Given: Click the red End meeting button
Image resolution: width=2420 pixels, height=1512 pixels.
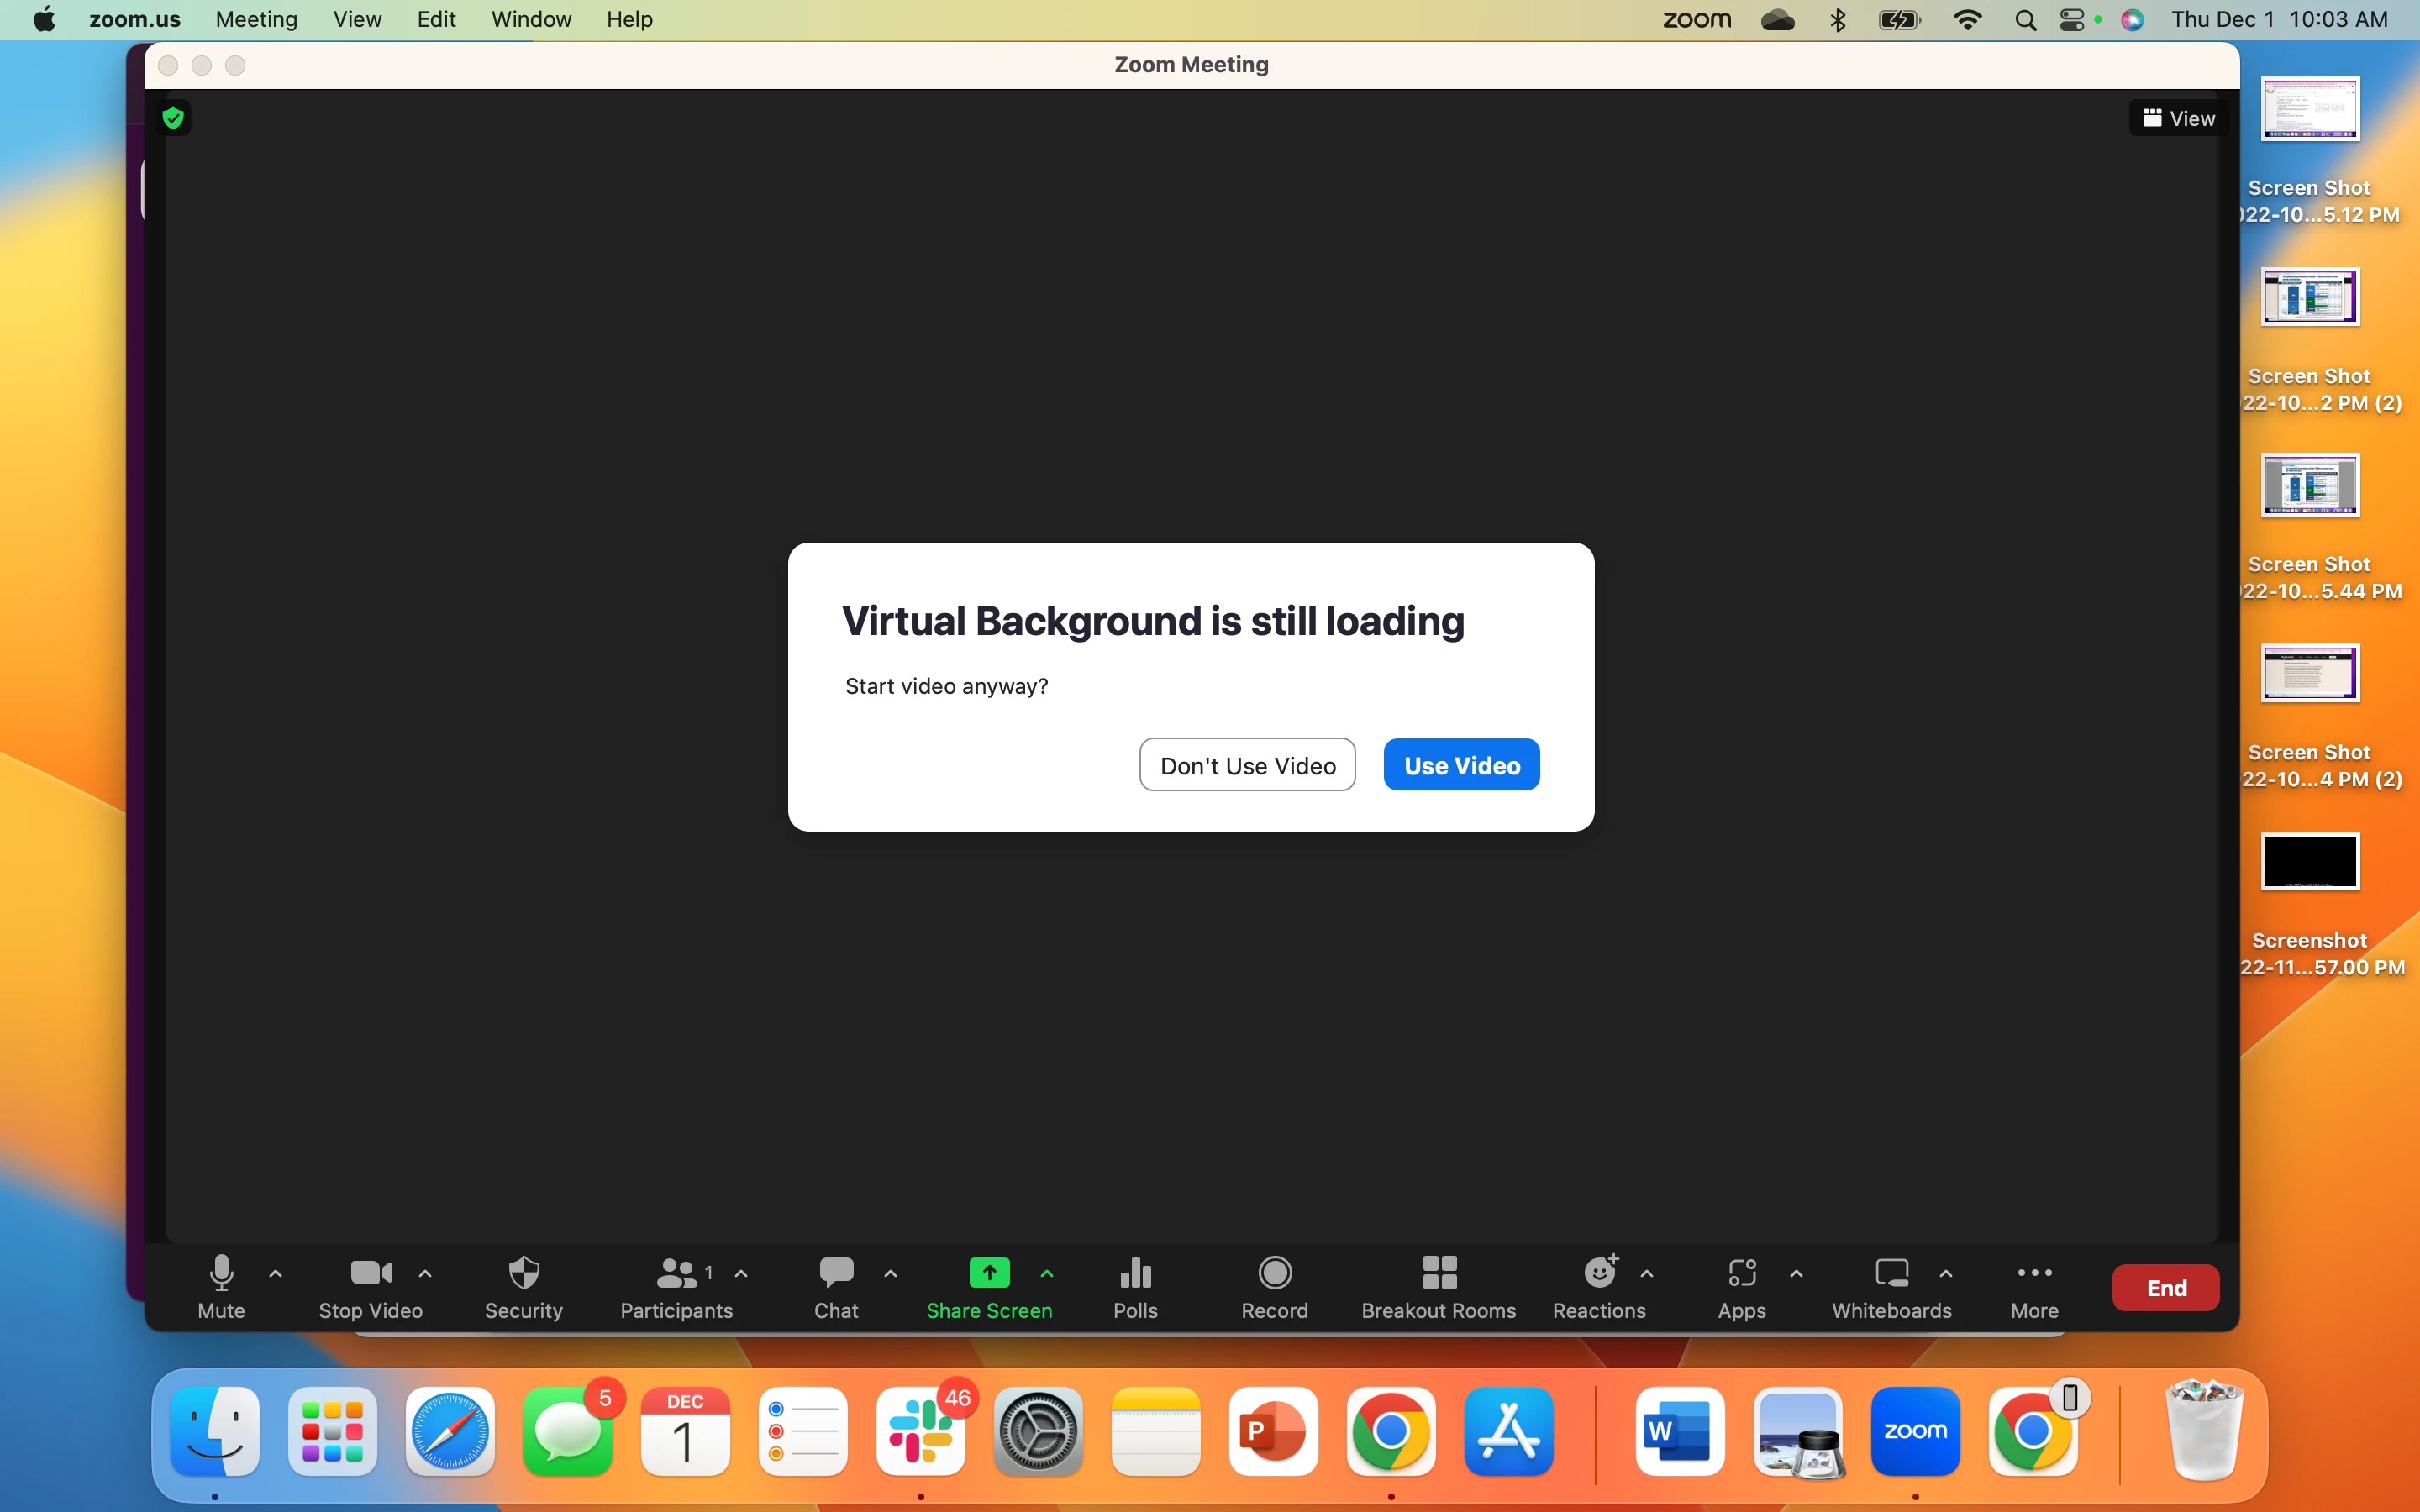Looking at the screenshot, I should (x=2165, y=1288).
